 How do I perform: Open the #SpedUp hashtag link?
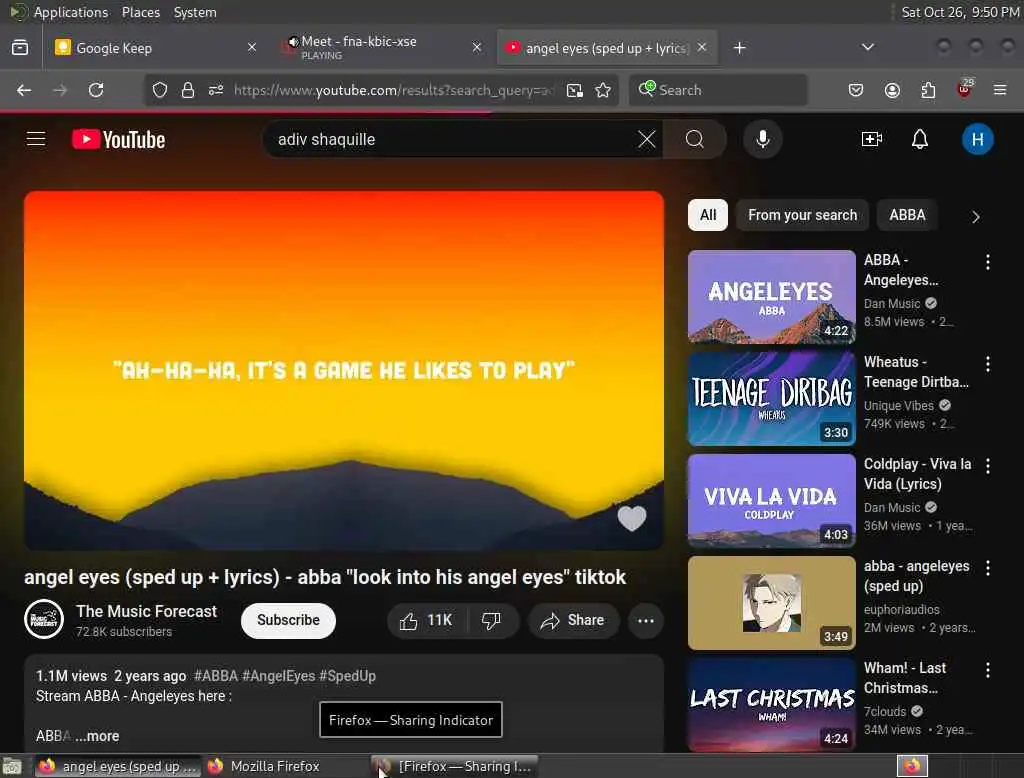click(347, 676)
